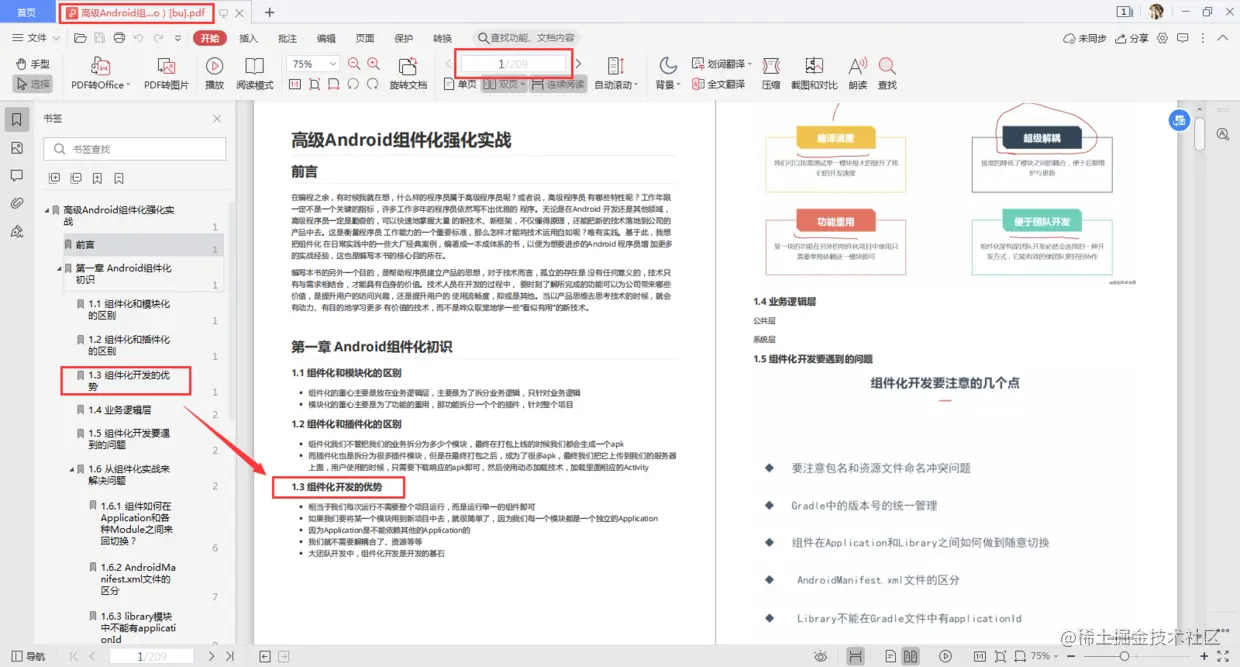Toggle 双页 two-page view
Image resolution: width=1240 pixels, height=667 pixels.
(x=503, y=84)
